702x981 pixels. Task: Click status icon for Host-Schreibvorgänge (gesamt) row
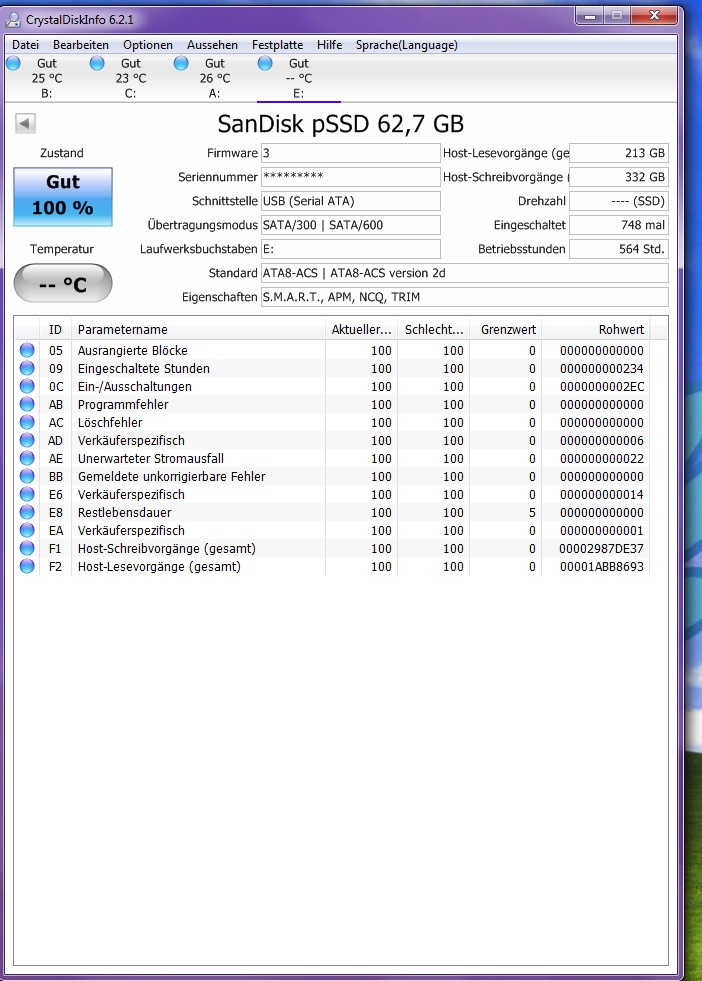pos(27,548)
